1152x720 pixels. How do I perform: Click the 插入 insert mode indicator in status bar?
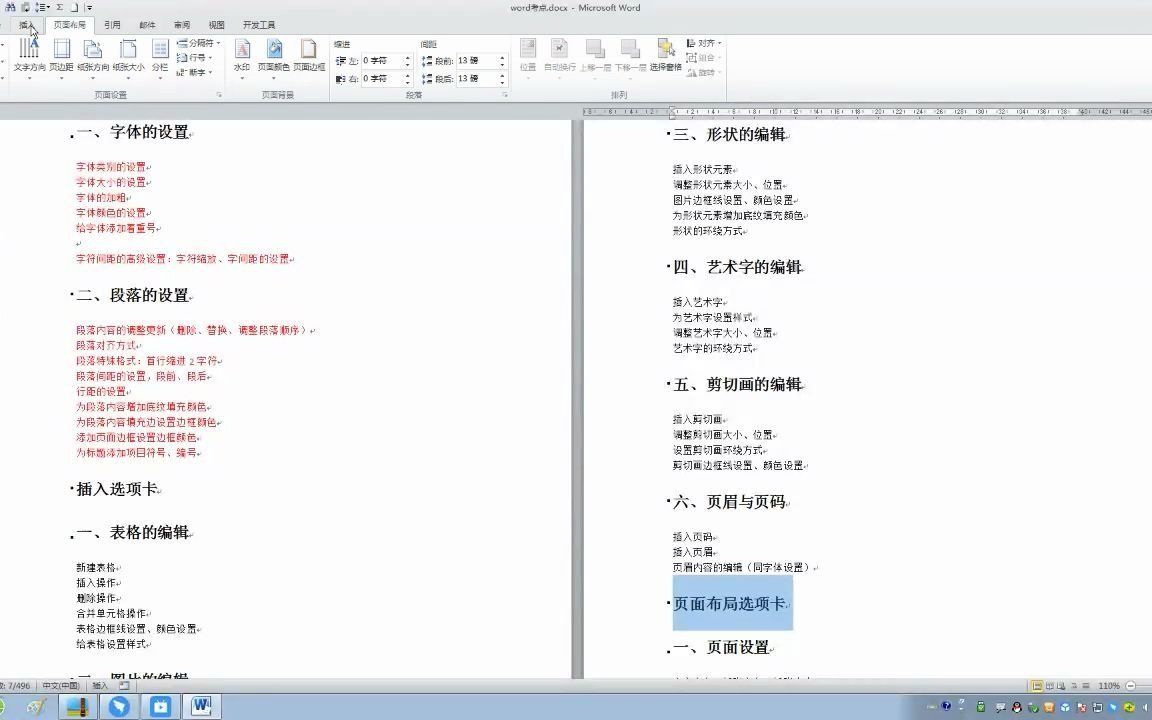pos(100,685)
